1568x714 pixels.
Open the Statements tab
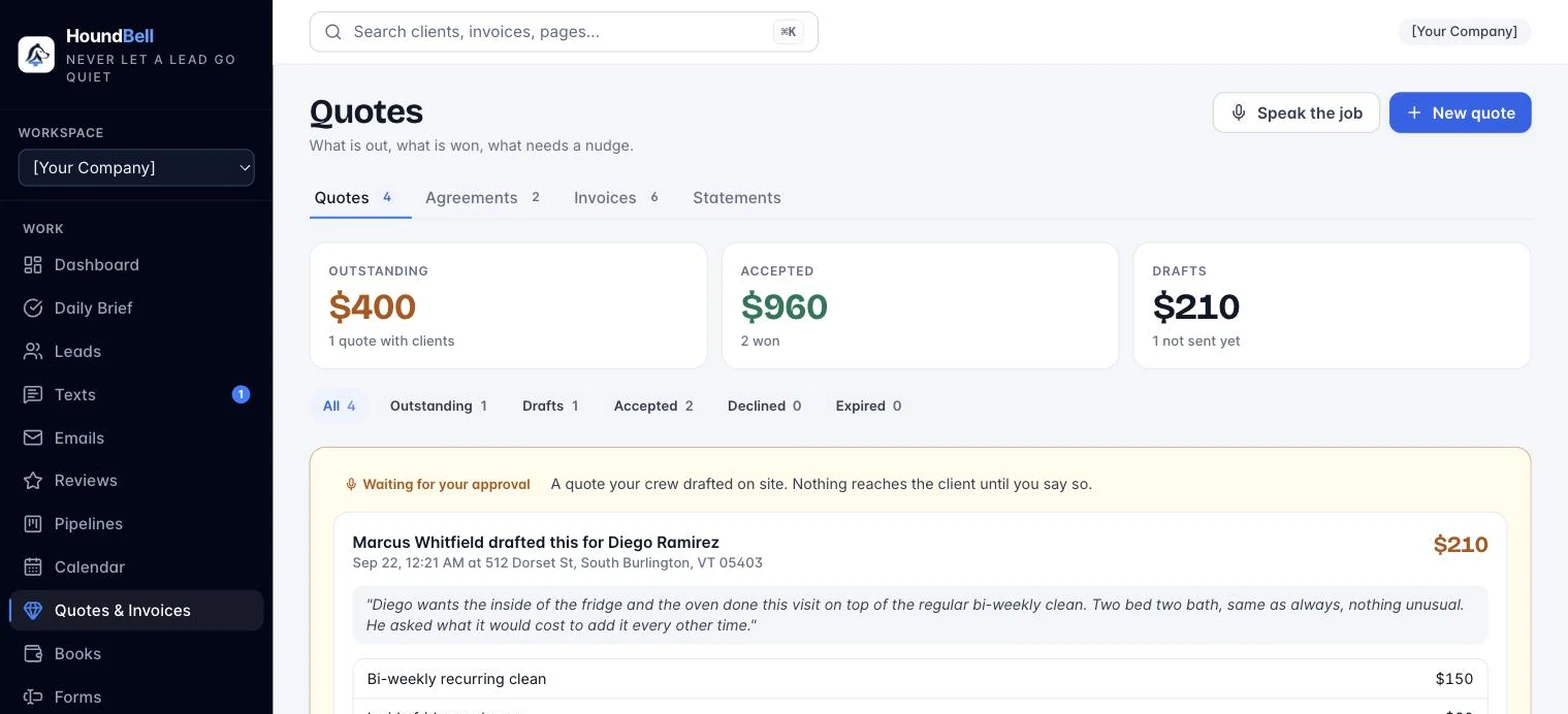pyautogui.click(x=737, y=198)
